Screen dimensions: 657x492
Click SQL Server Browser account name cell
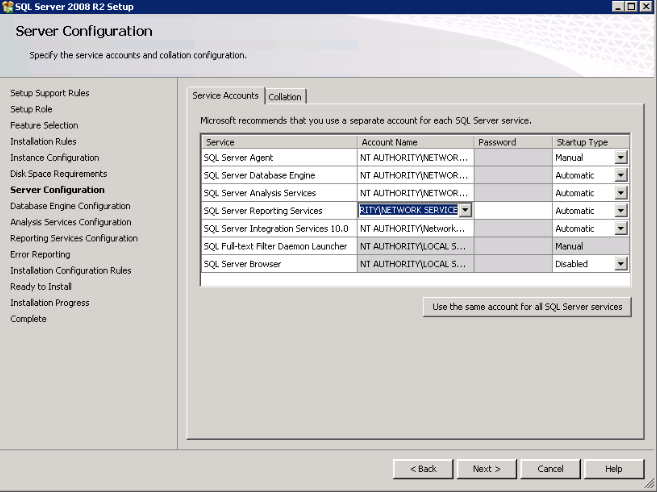click(x=415, y=264)
